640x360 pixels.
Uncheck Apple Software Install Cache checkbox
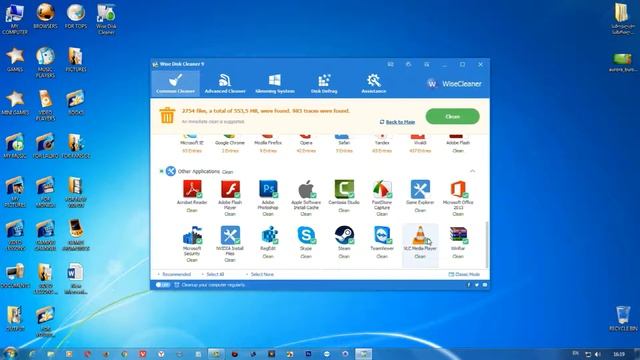(x=313, y=196)
